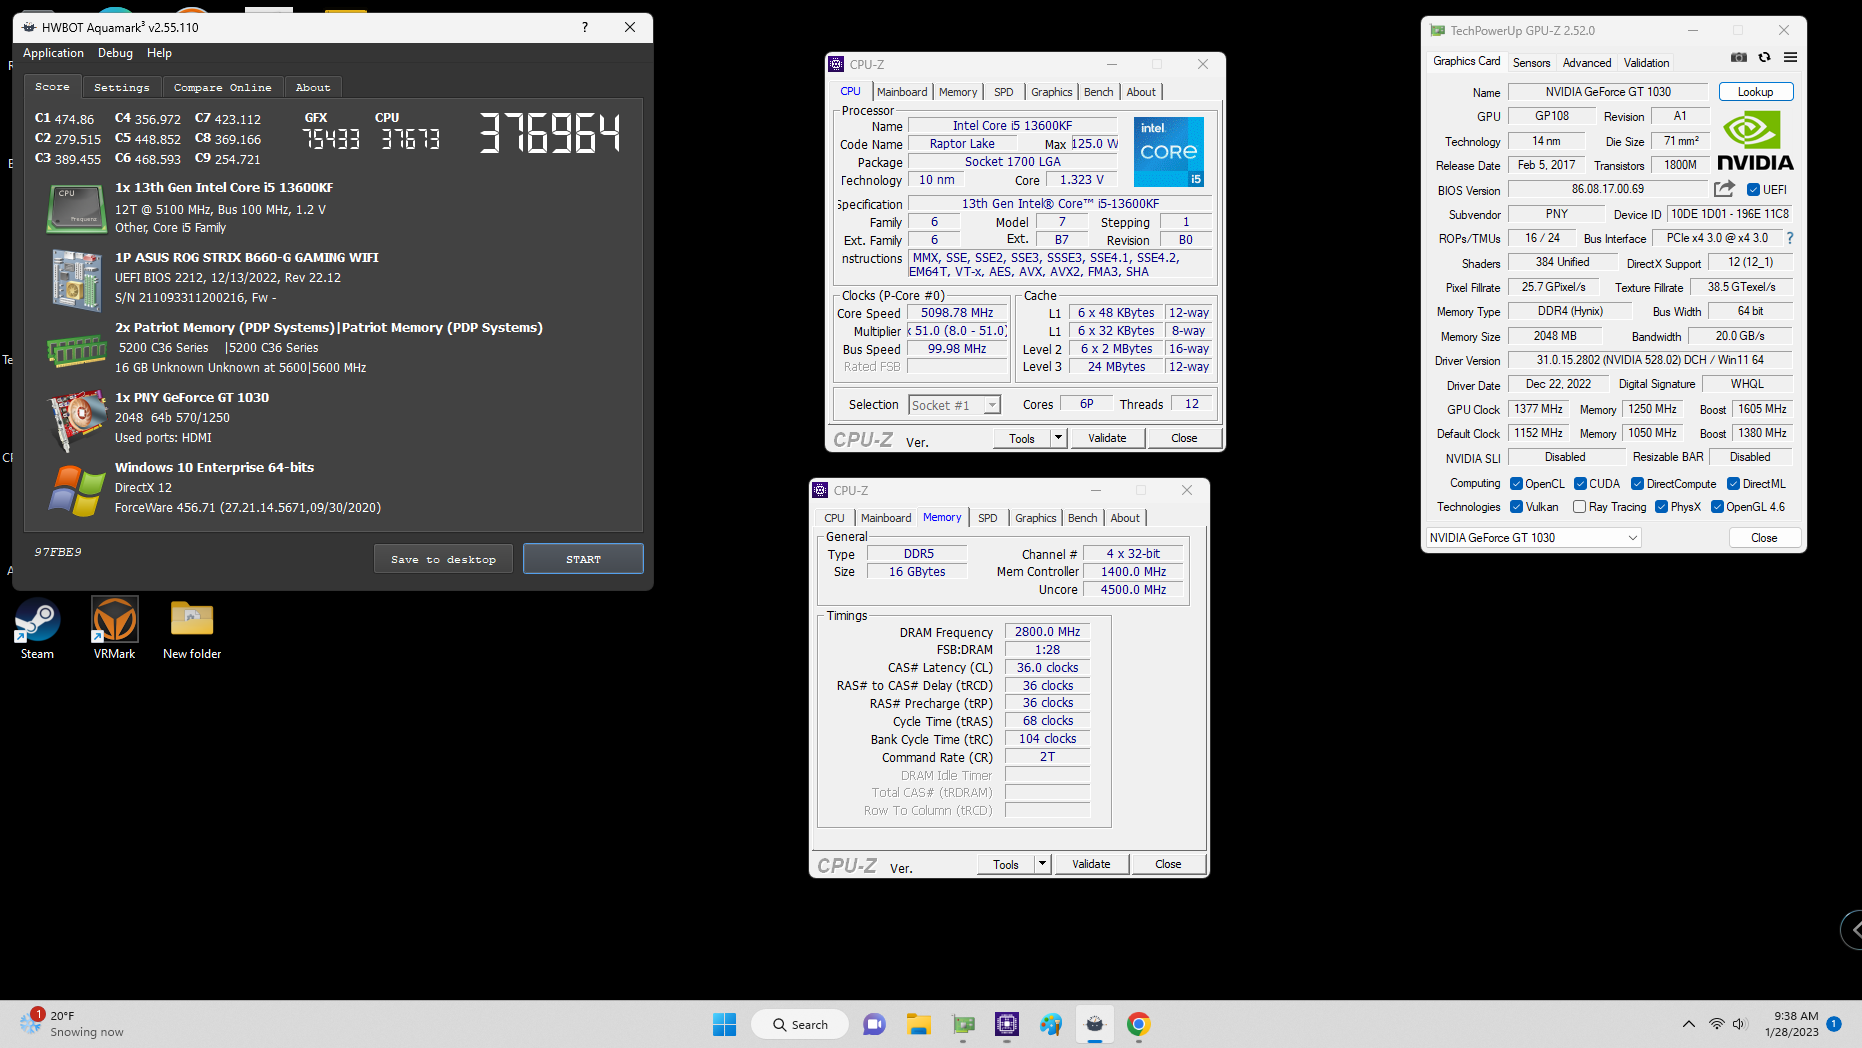Click the GPU Name field in GPU-Z

pyautogui.click(x=1608, y=92)
